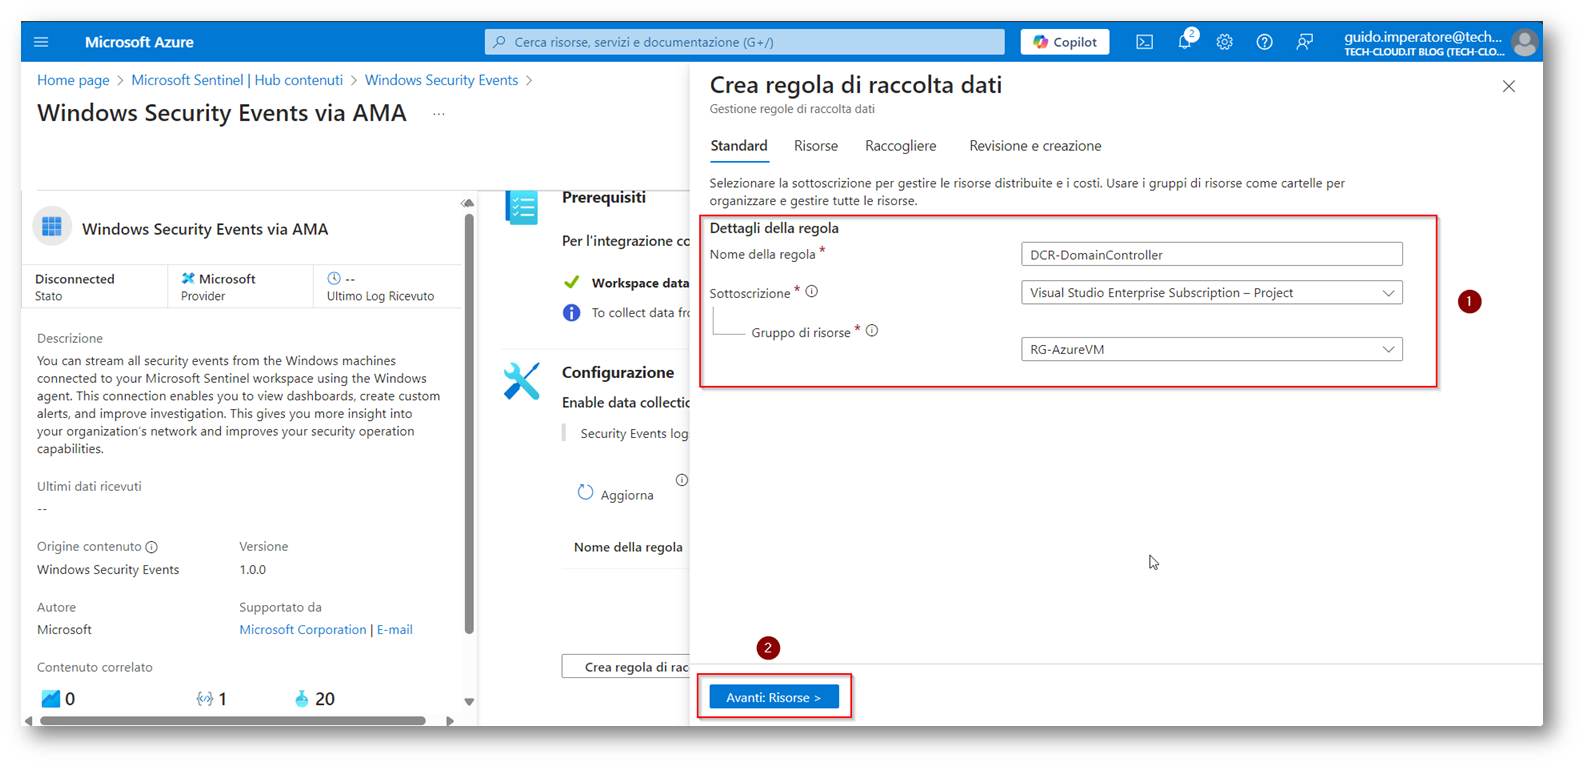The image size is (1585, 768).
Task: Click the clock icon for Ultimo Log Ricevuto
Action: click(x=334, y=279)
